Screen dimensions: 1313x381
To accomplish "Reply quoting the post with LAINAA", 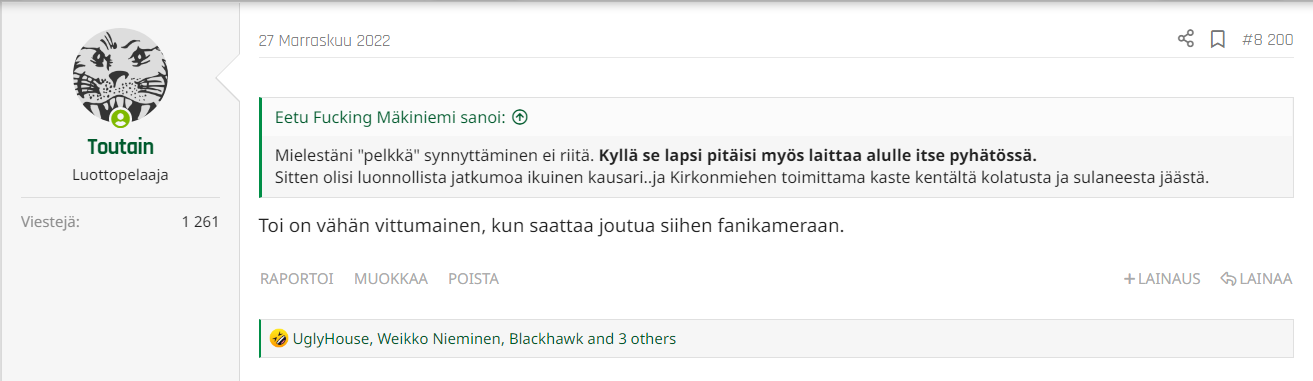I will (x=1257, y=279).
